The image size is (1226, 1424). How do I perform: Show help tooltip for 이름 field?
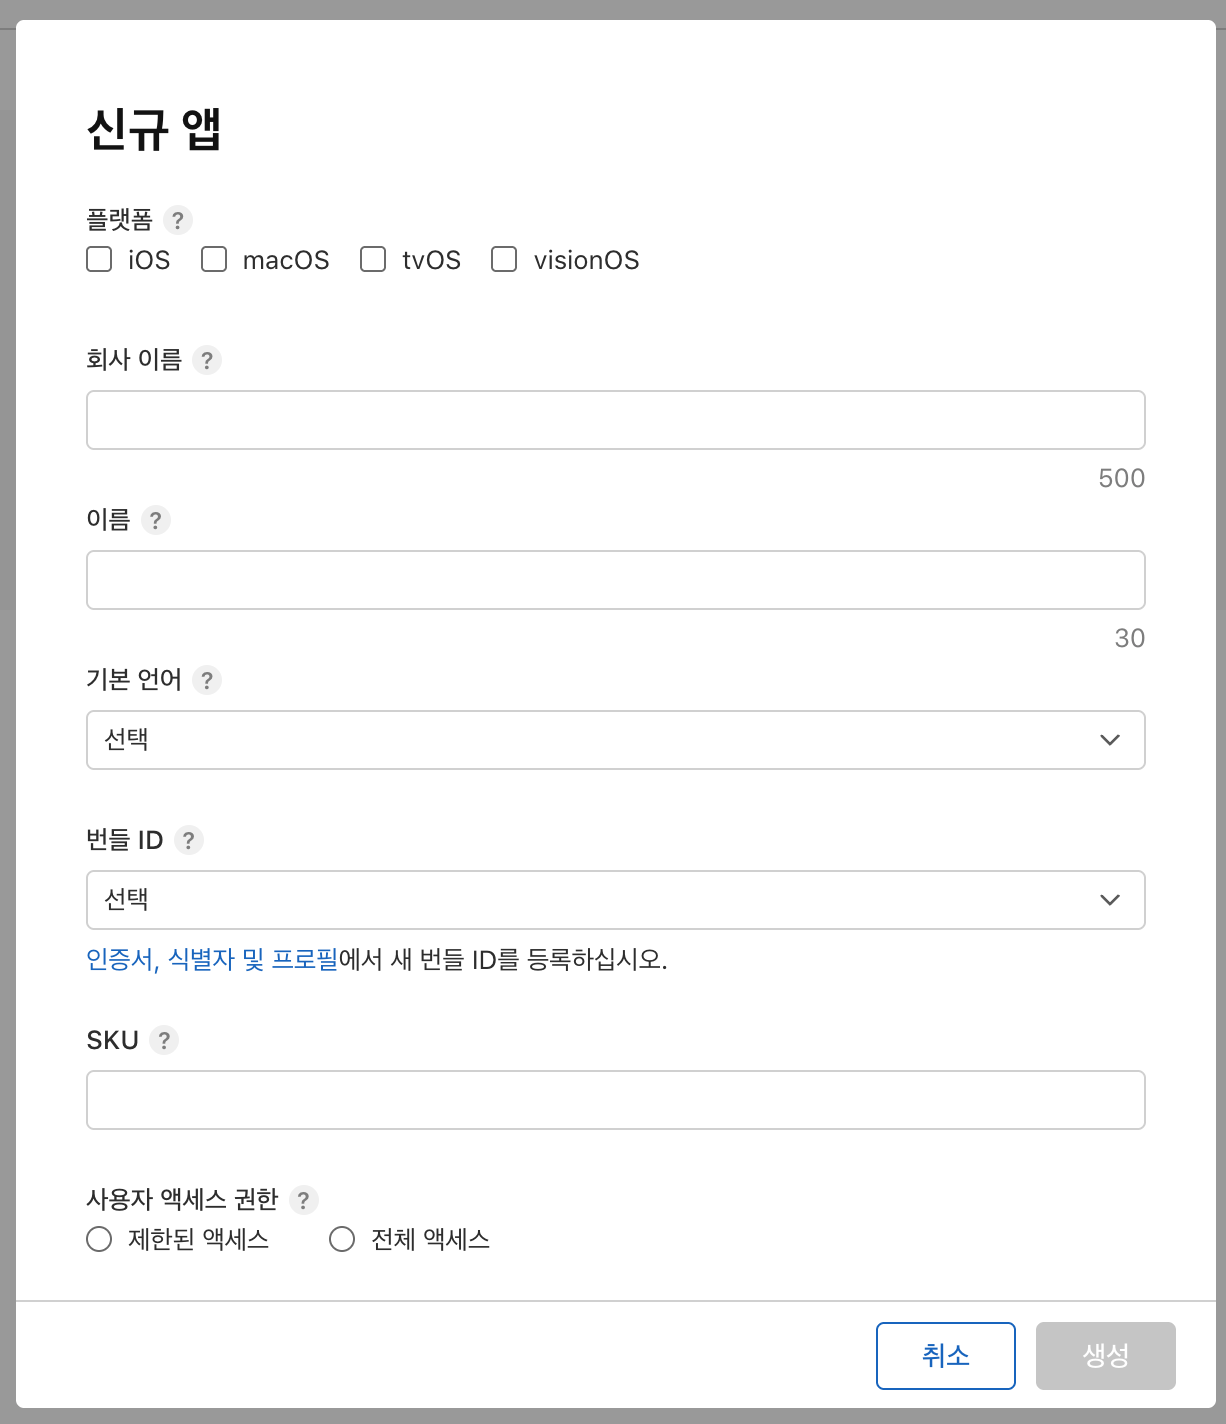[156, 520]
